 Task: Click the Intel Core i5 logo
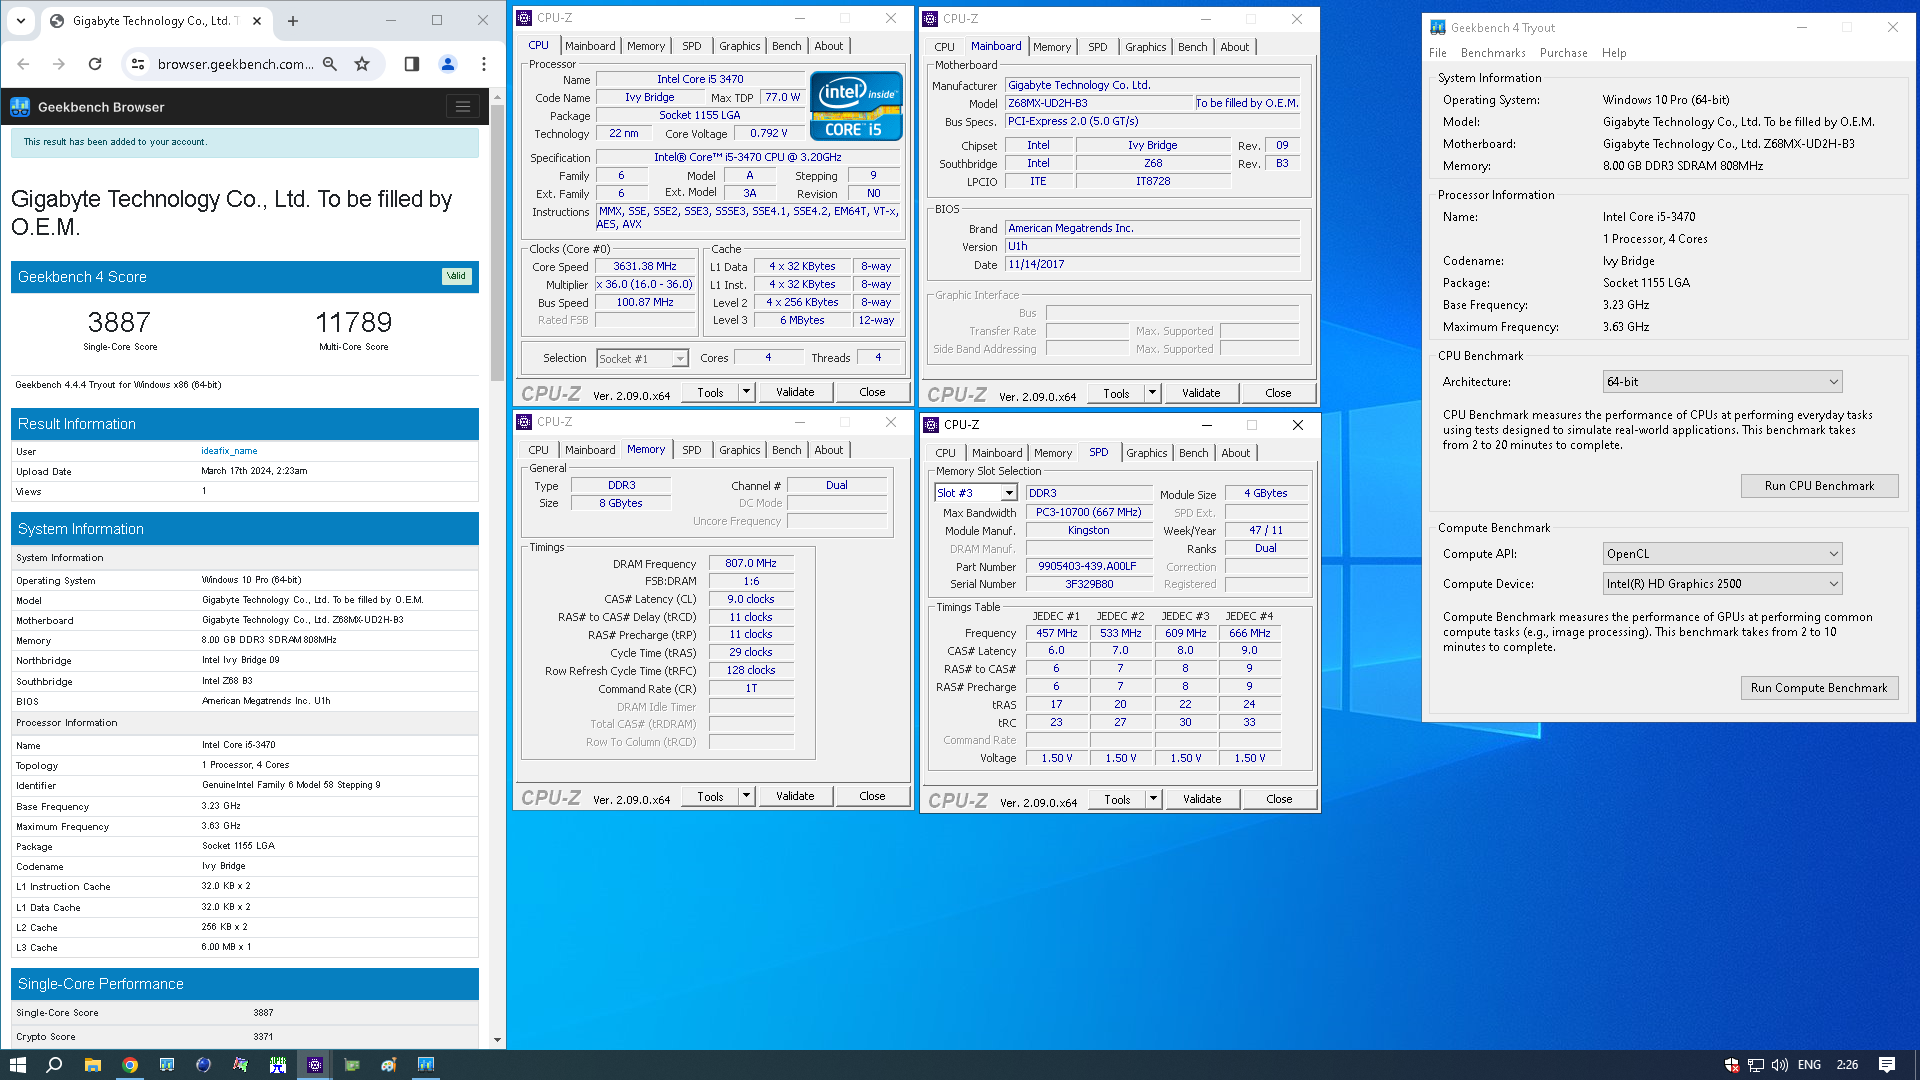tap(856, 105)
